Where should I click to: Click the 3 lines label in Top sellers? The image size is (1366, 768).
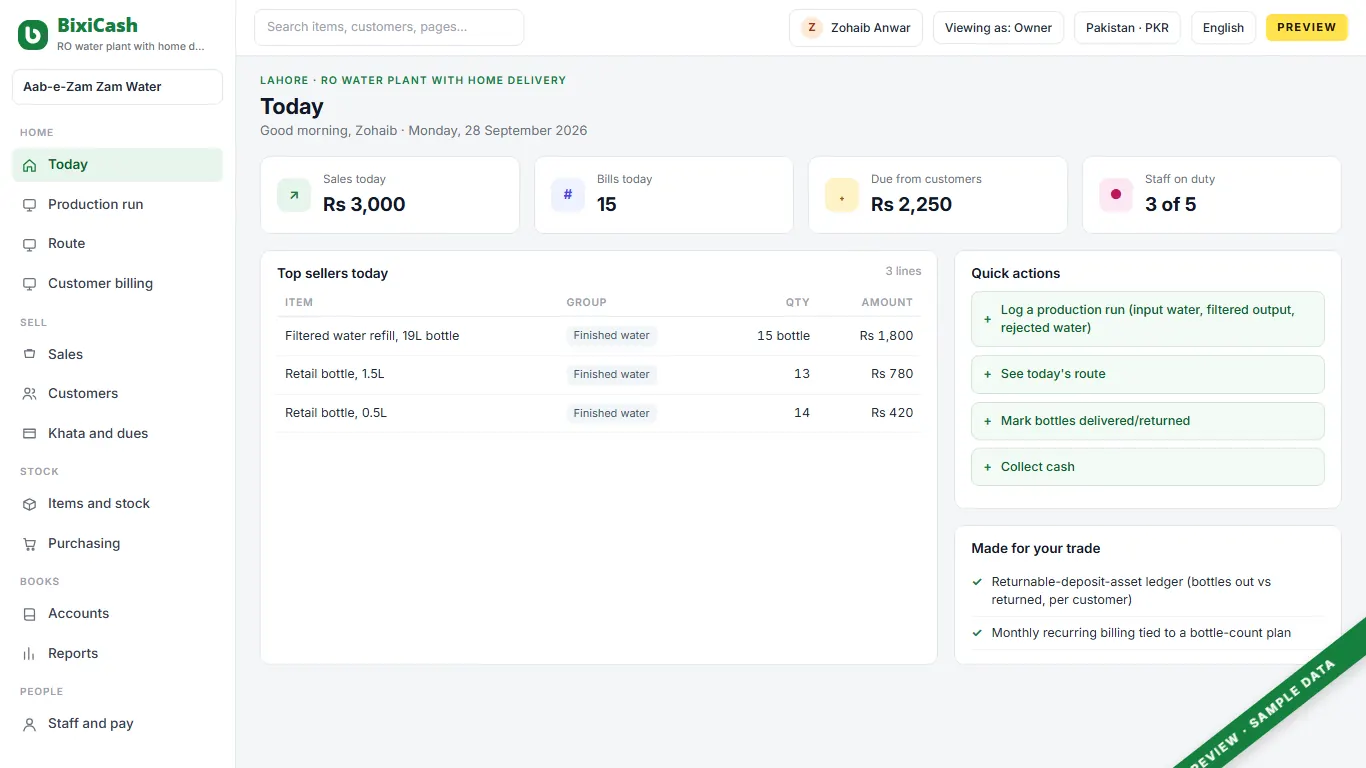[903, 271]
